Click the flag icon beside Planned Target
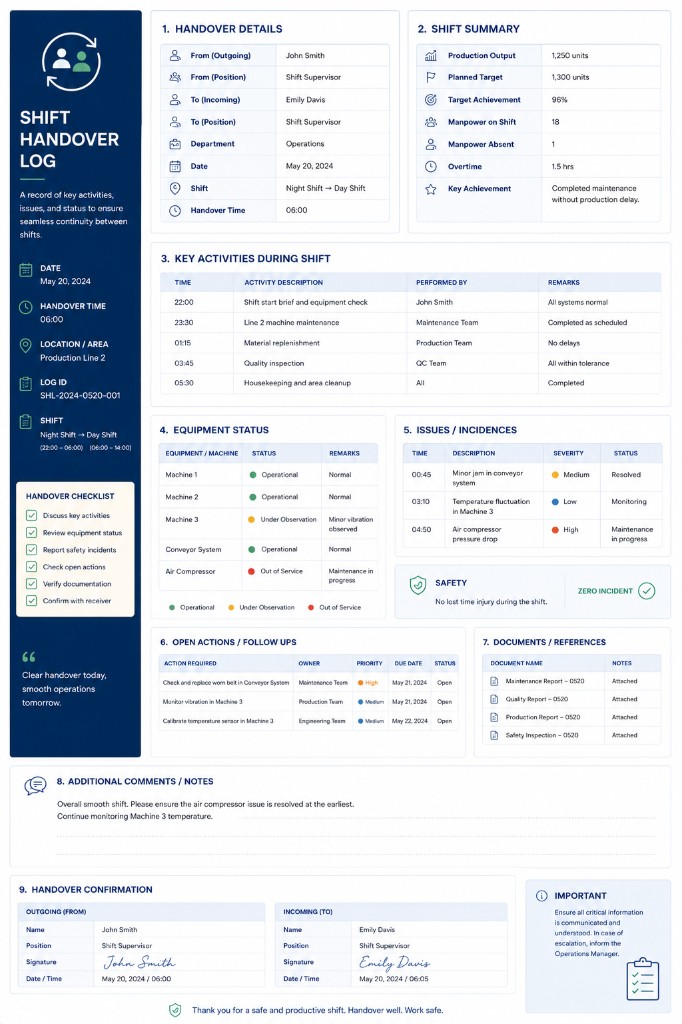This screenshot has width=682, height=1024. (430, 77)
